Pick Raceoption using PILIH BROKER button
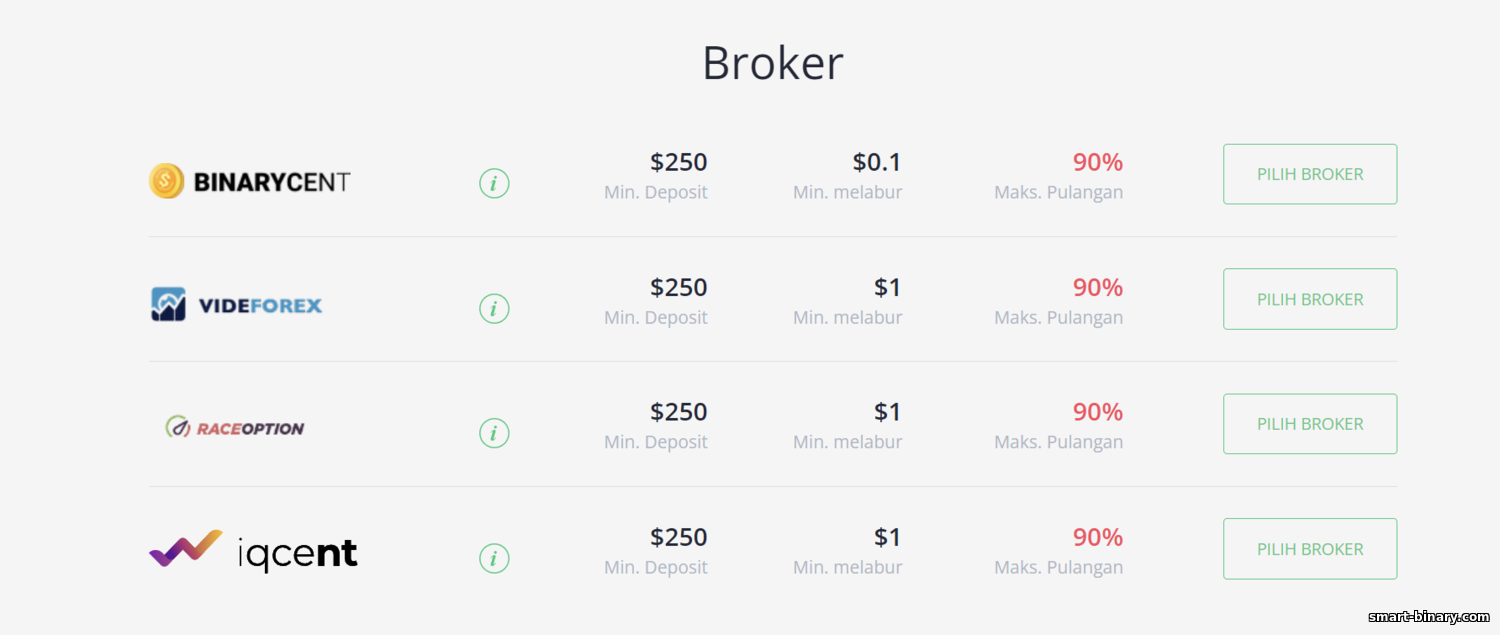 [x=1310, y=424]
